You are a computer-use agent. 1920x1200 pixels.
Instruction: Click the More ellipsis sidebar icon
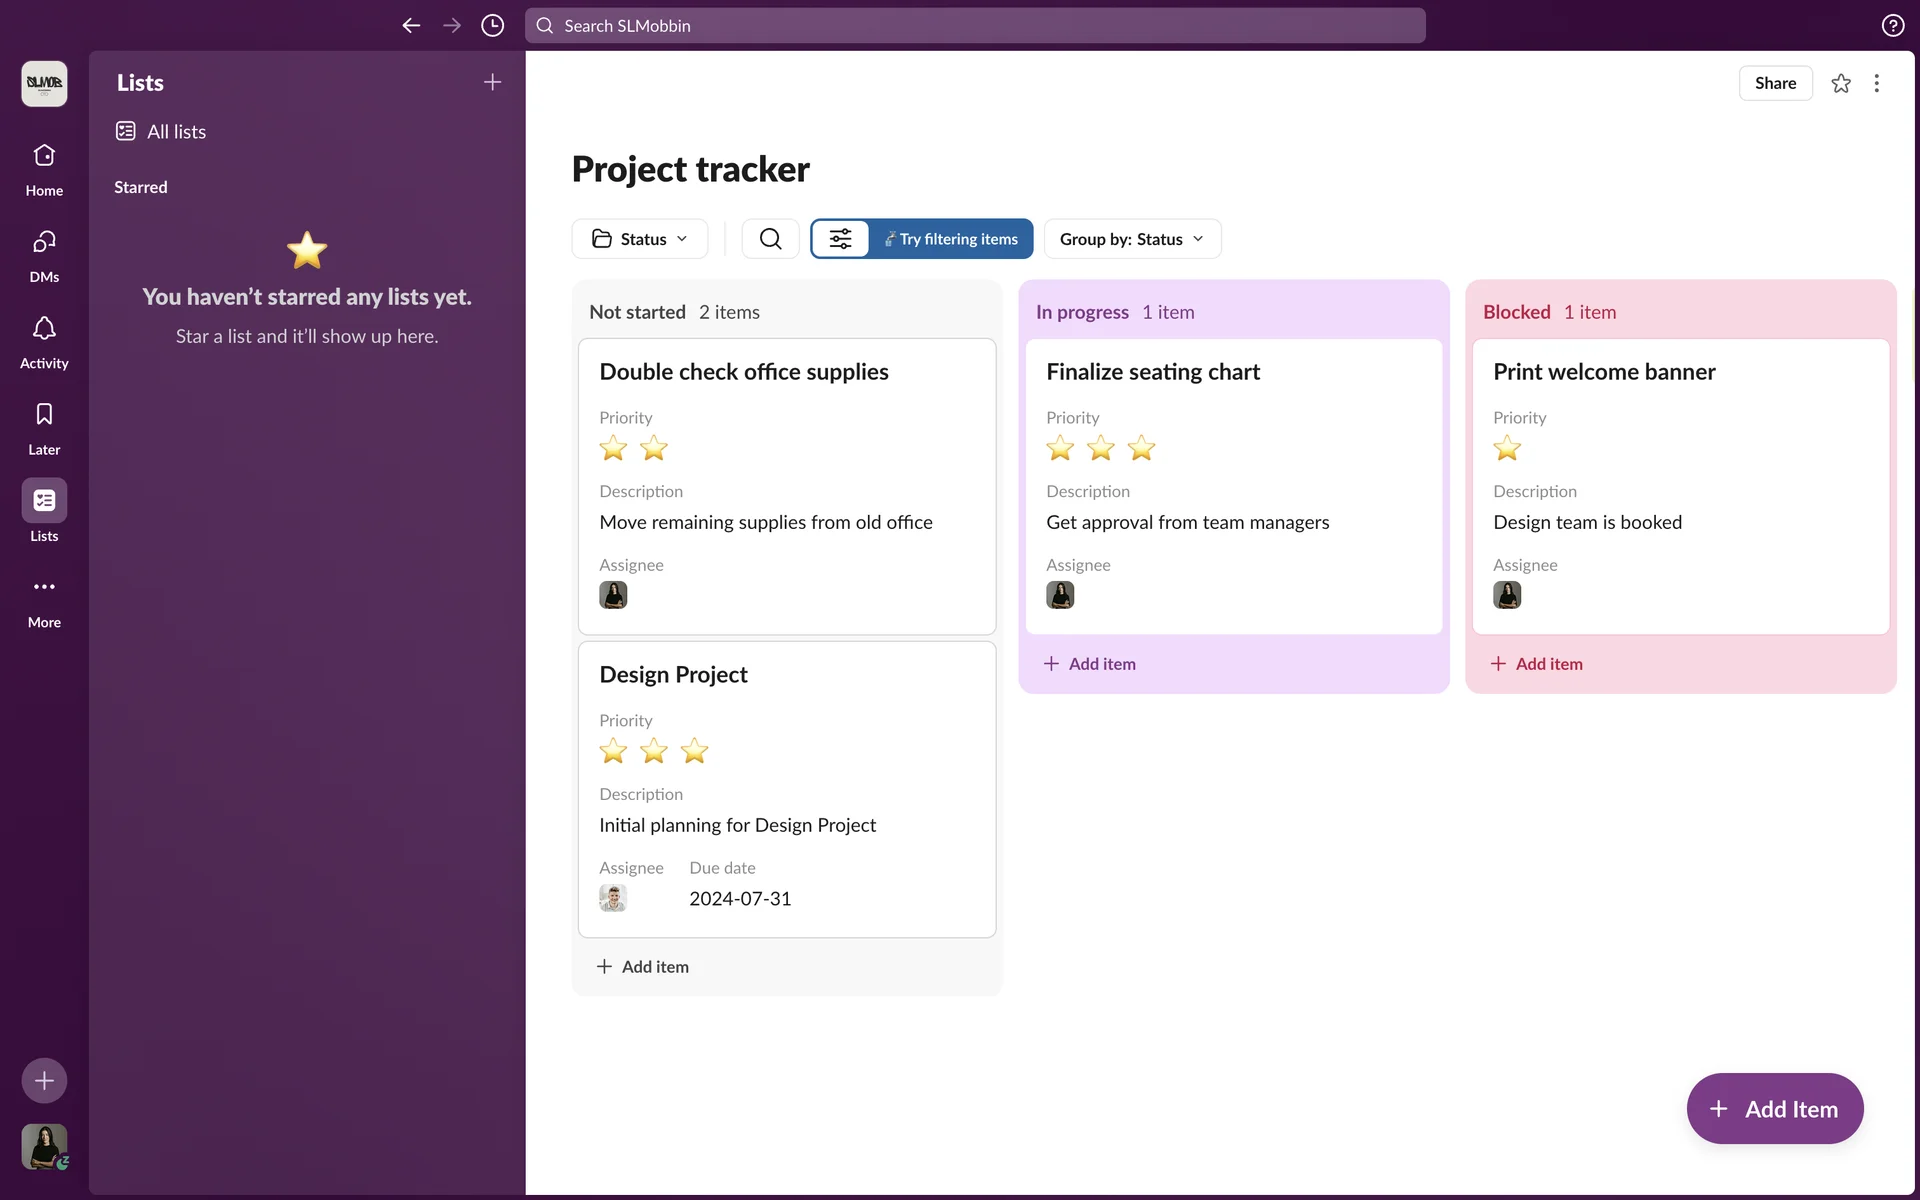44,588
